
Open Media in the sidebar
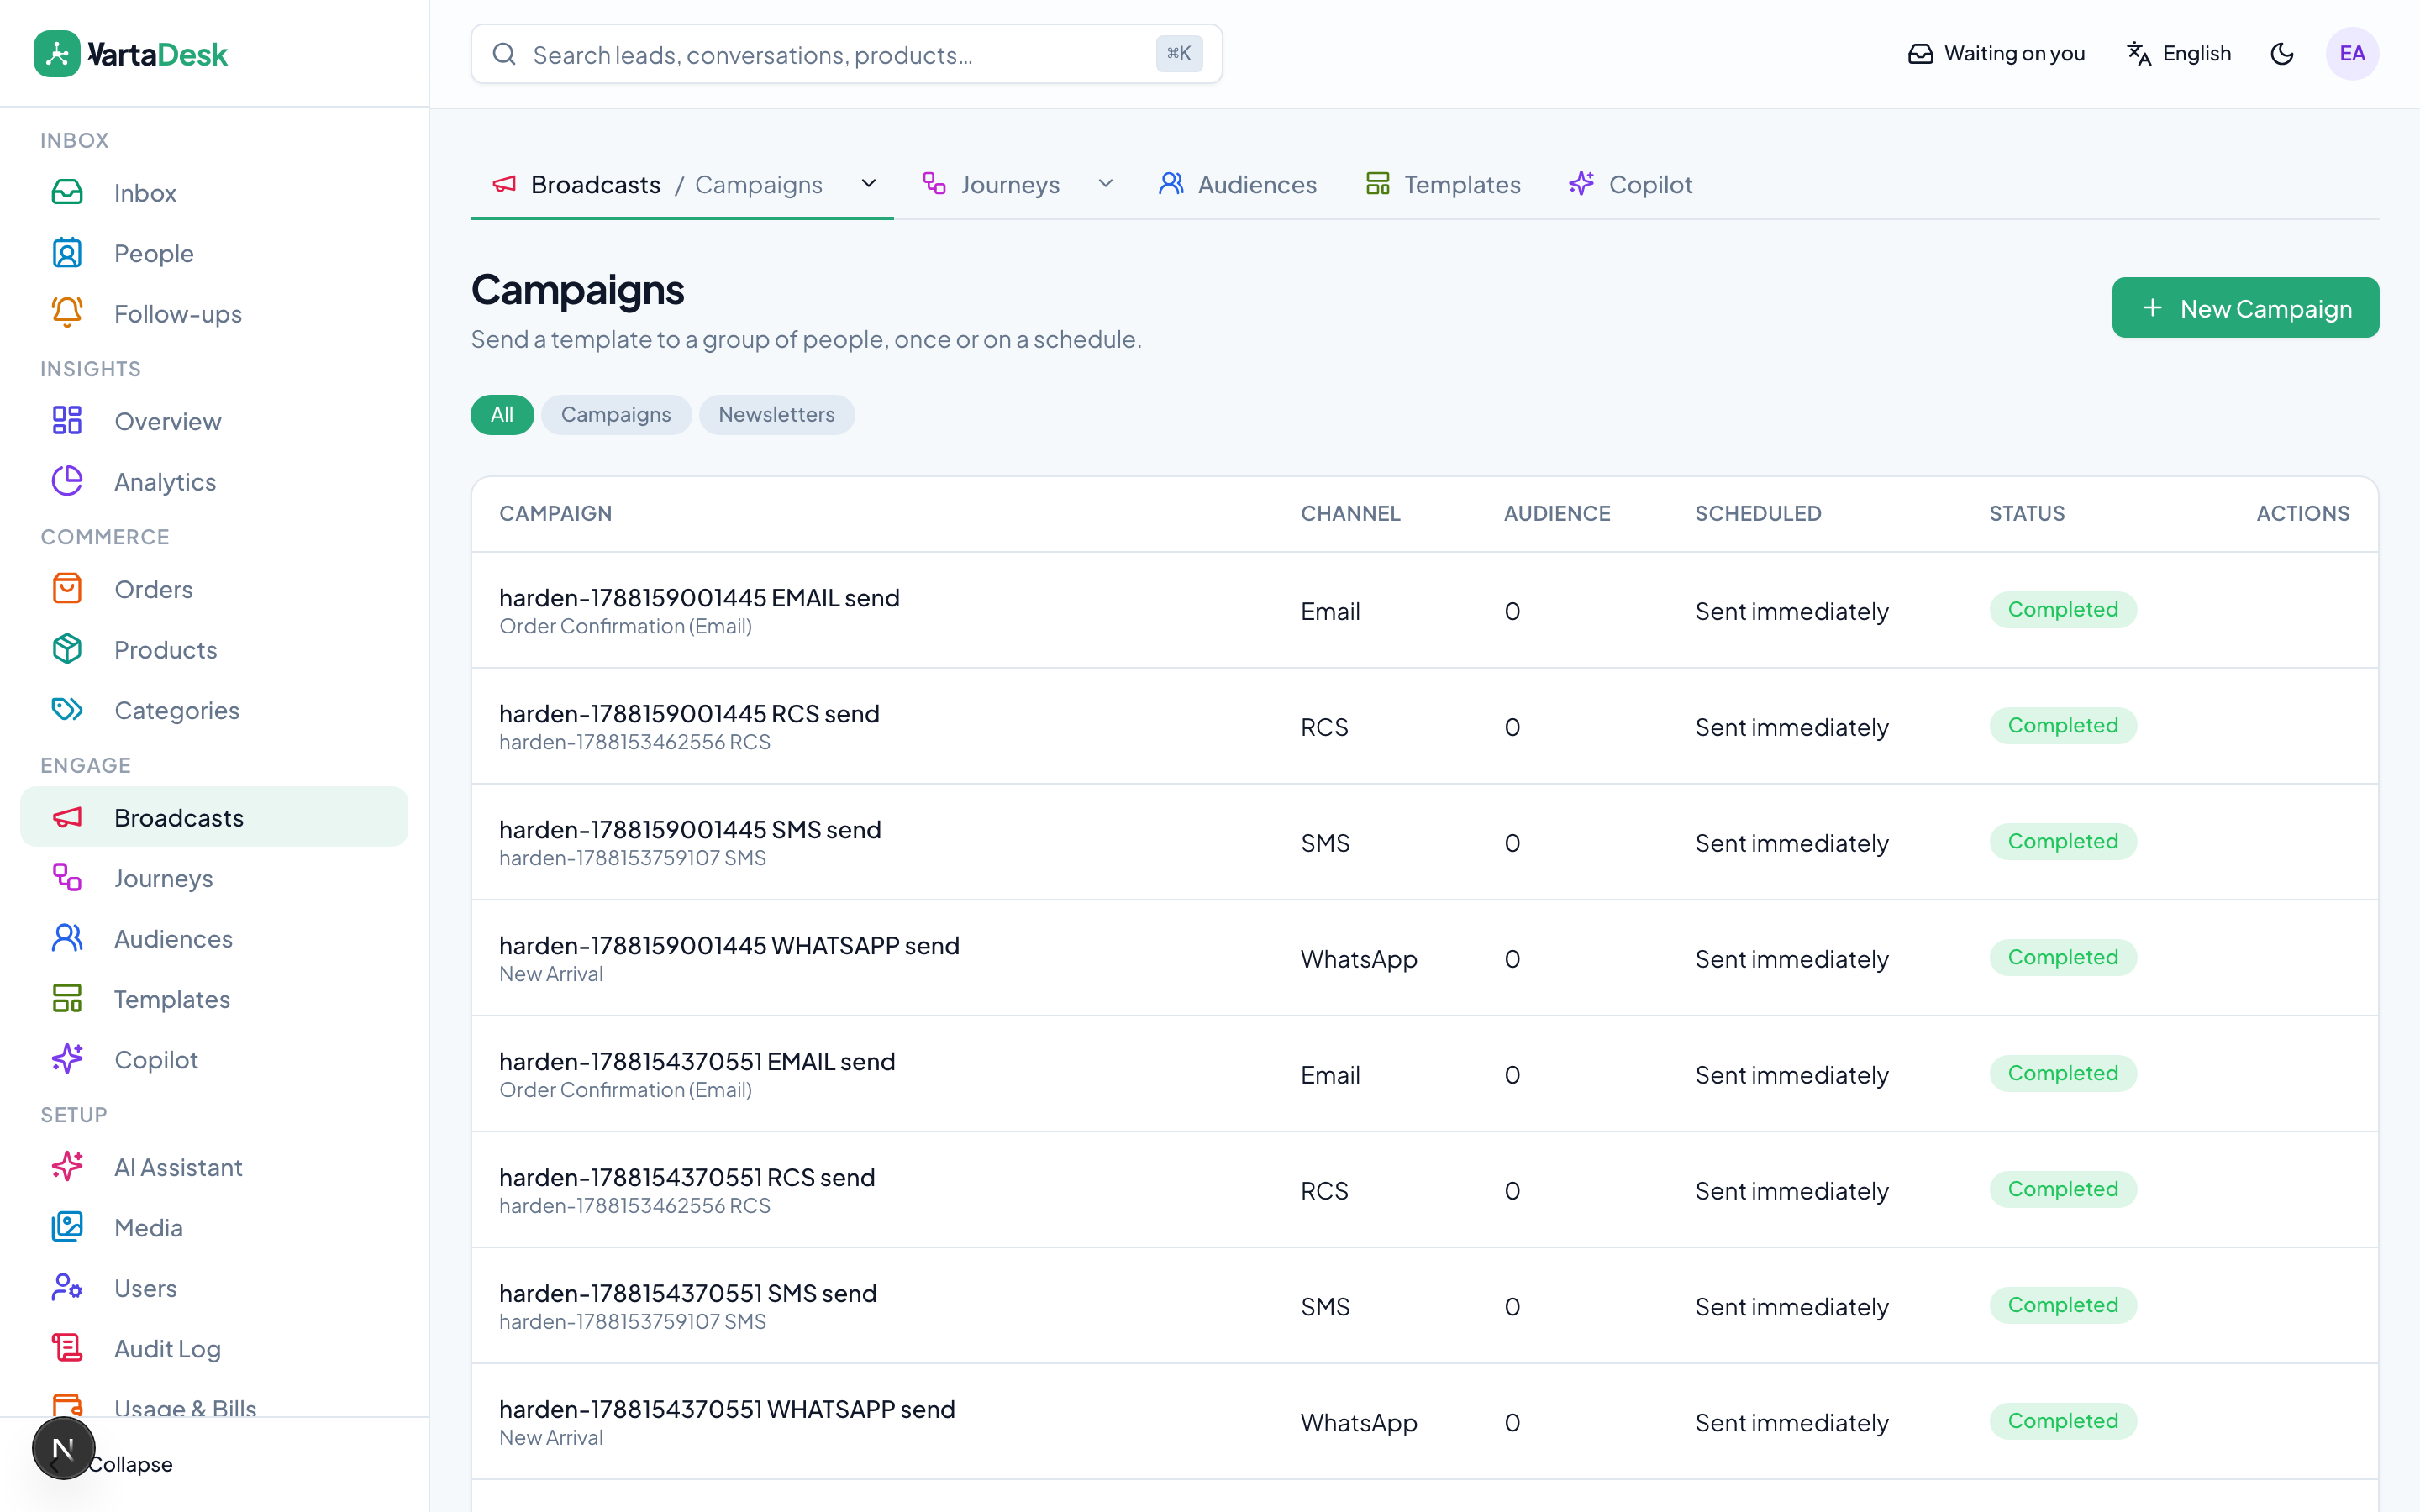[214, 1227]
